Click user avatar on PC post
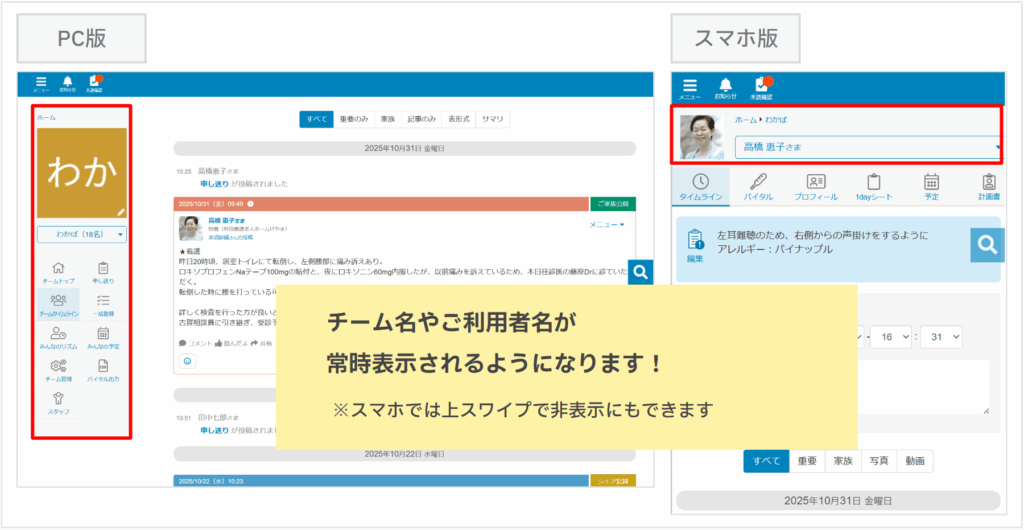This screenshot has height=530, width=1024. click(191, 228)
